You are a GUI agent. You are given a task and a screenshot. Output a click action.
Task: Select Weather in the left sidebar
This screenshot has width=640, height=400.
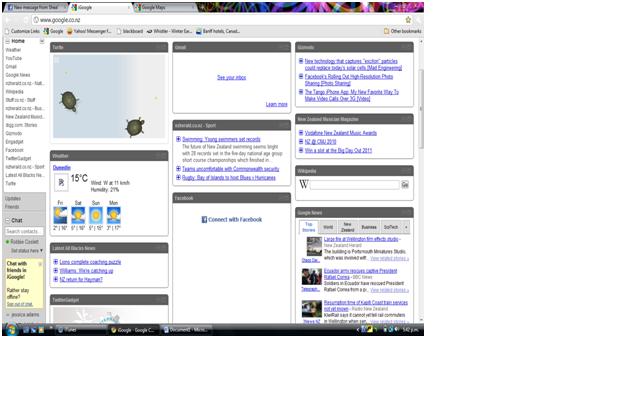(x=13, y=50)
